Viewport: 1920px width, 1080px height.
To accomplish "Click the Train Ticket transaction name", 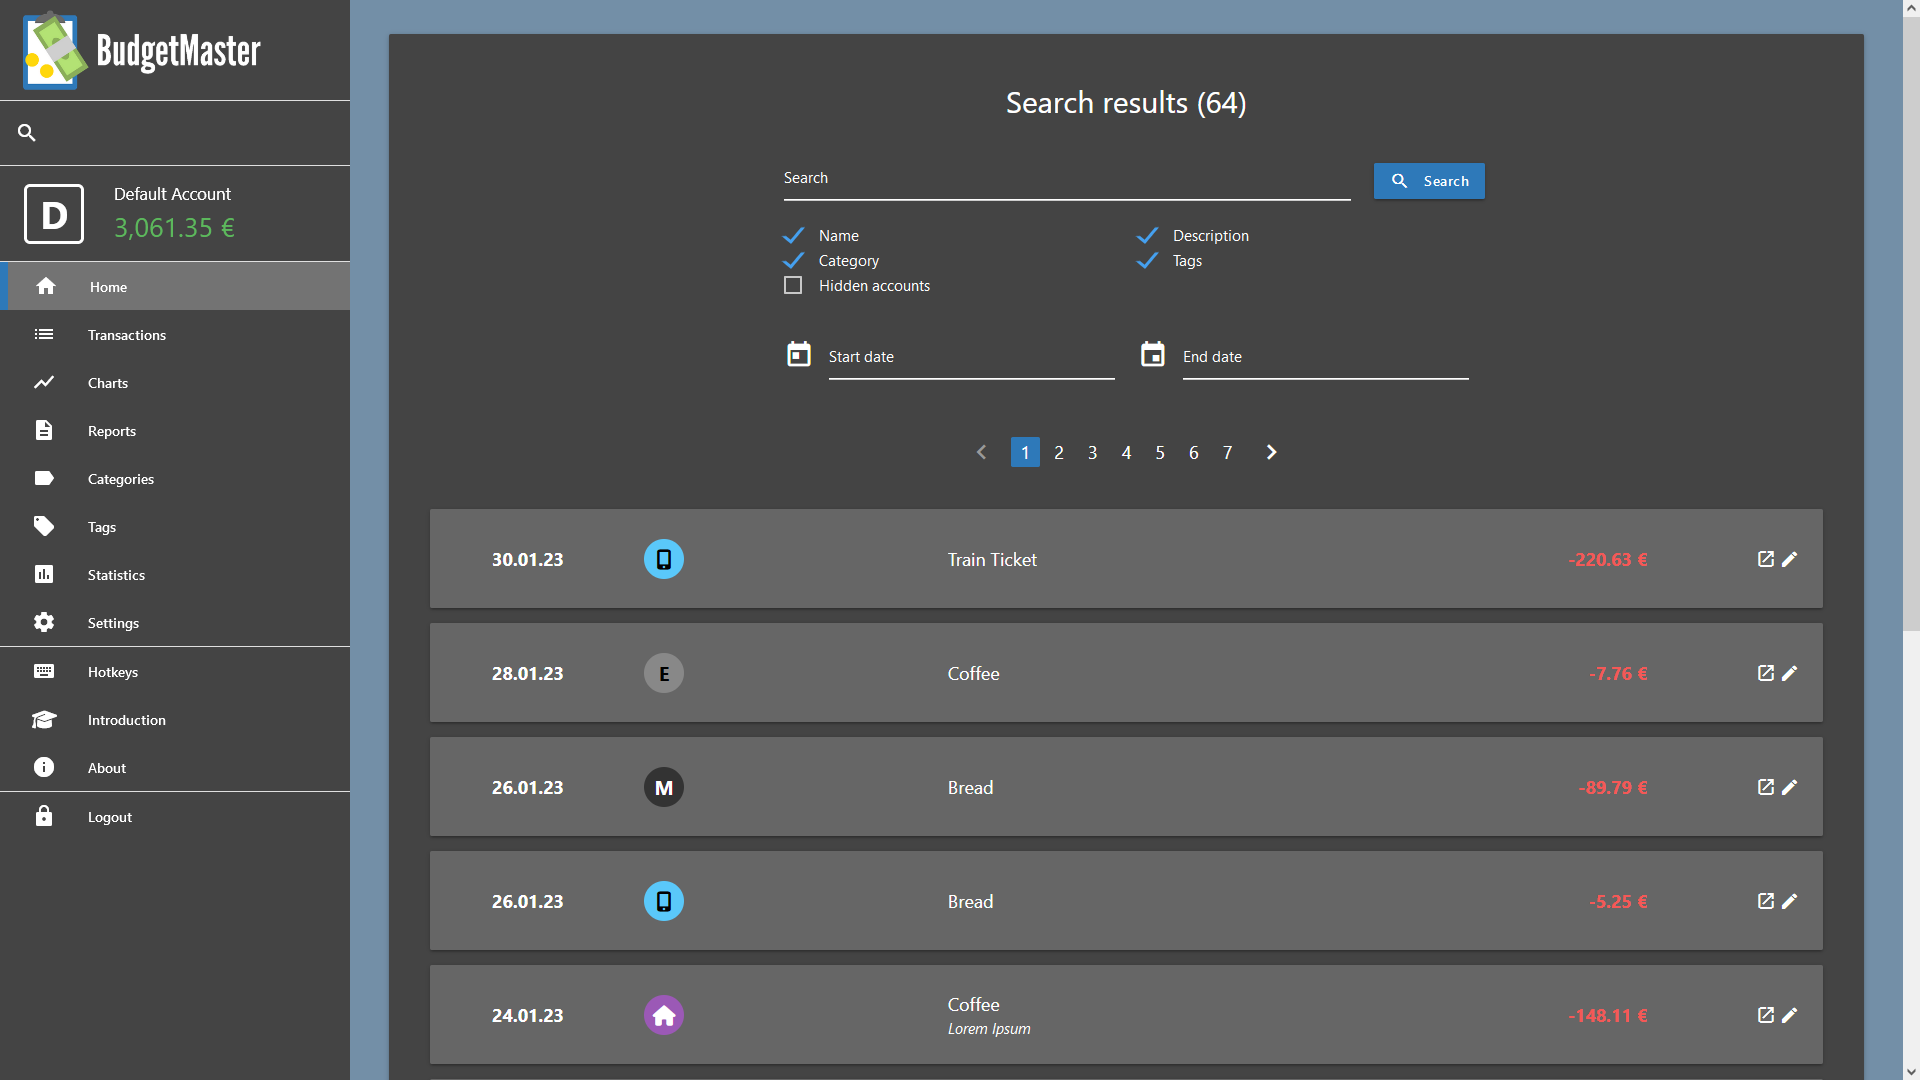I will coord(992,559).
